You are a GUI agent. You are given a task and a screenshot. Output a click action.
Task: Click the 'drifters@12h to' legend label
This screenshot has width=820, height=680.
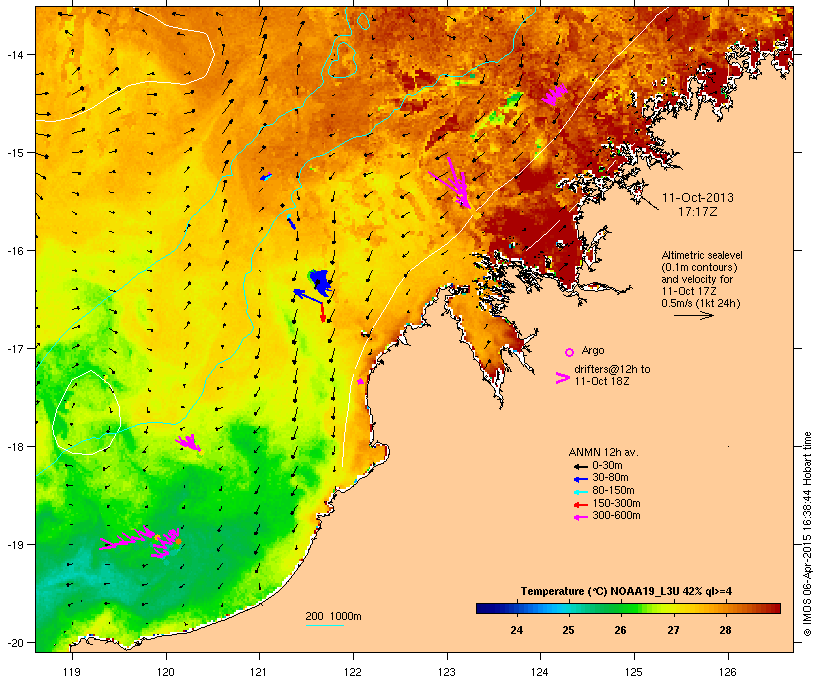click(x=612, y=369)
